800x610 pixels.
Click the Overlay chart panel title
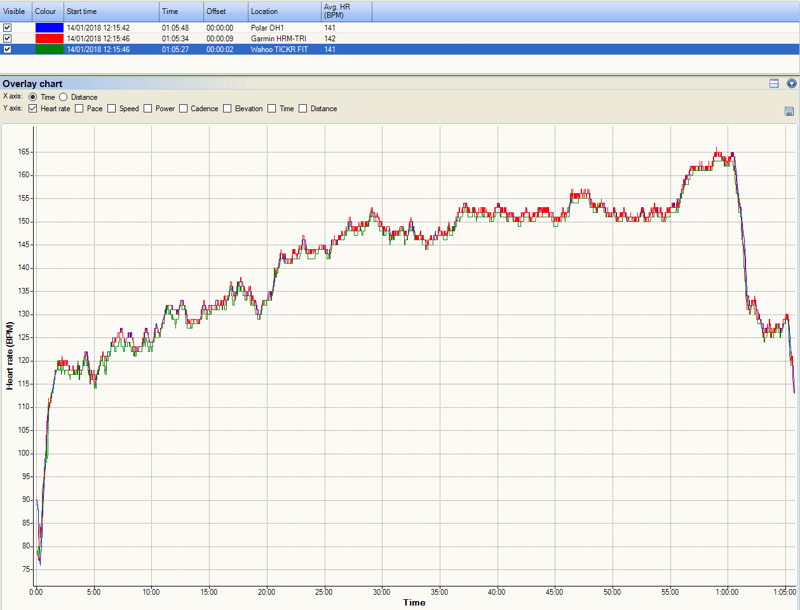tap(32, 84)
